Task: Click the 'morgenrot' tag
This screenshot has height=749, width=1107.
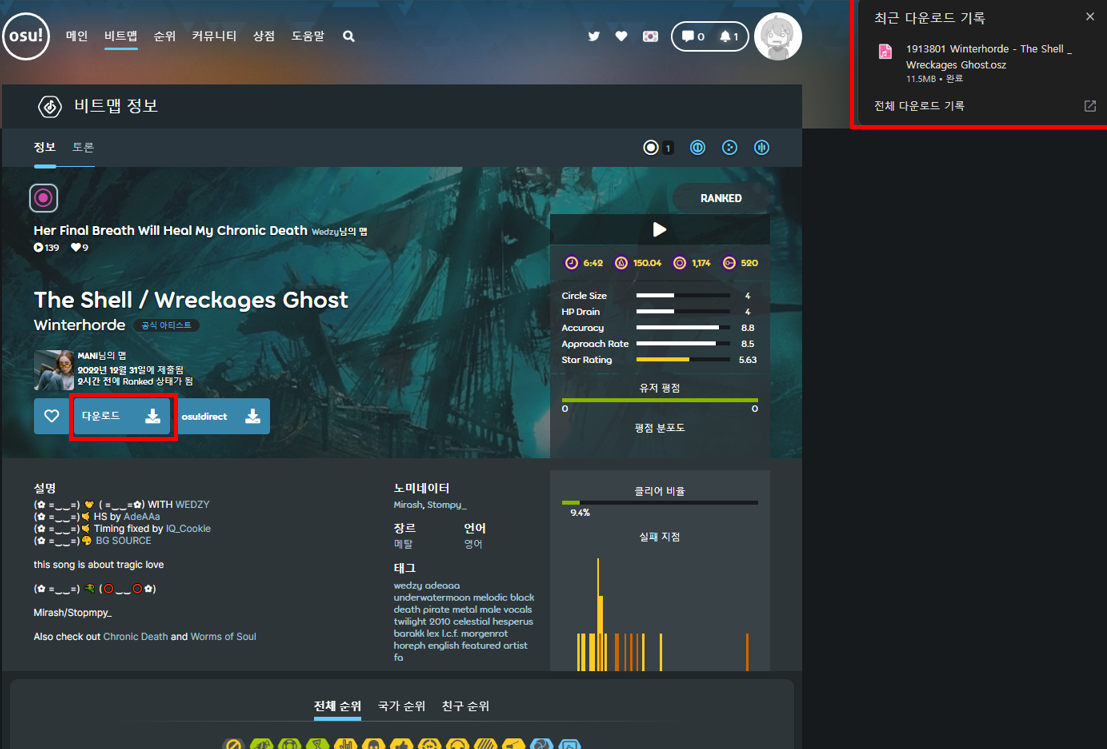Action: pyautogui.click(x=484, y=634)
